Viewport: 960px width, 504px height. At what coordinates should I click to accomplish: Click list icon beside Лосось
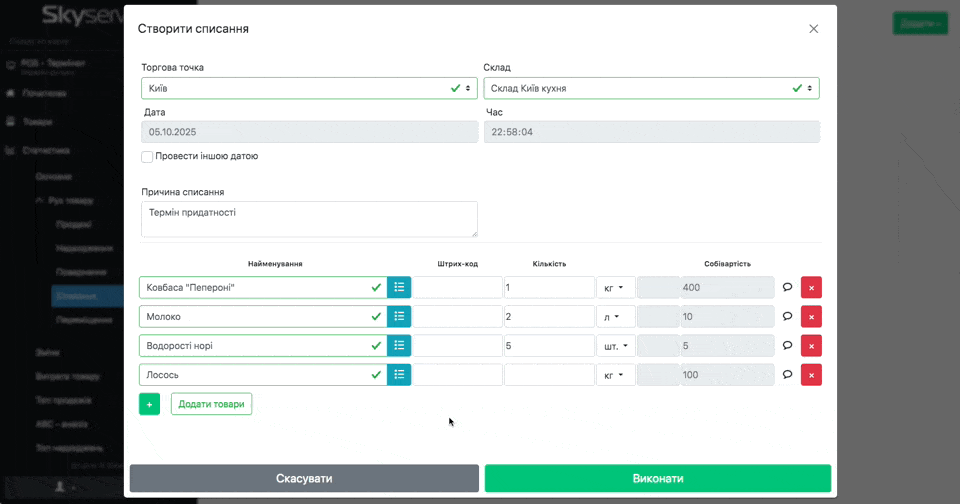click(399, 375)
